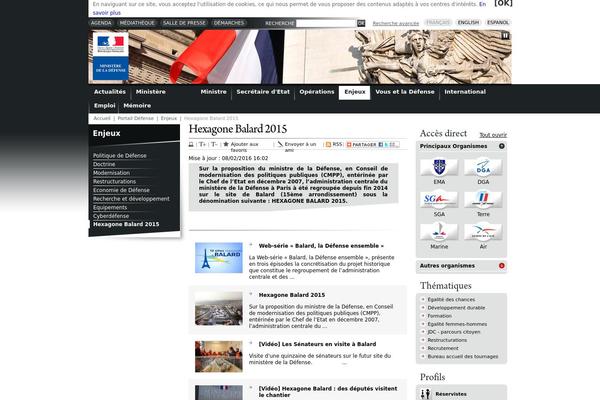Go to International navigation tab

(465, 92)
